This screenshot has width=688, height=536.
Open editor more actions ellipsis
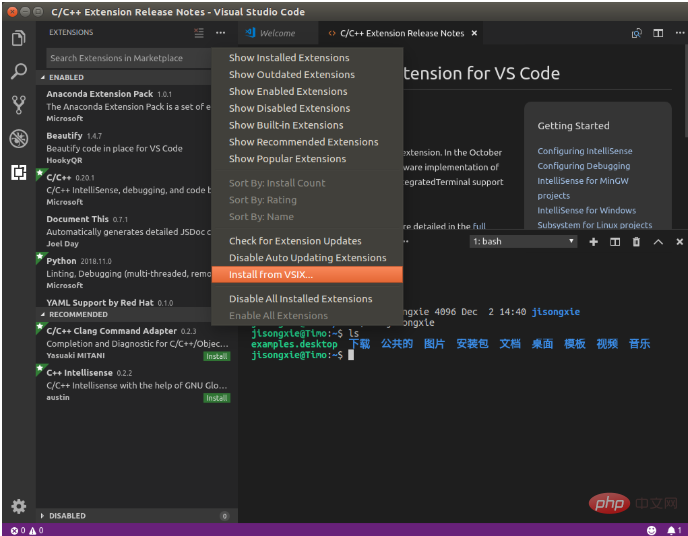(x=680, y=33)
